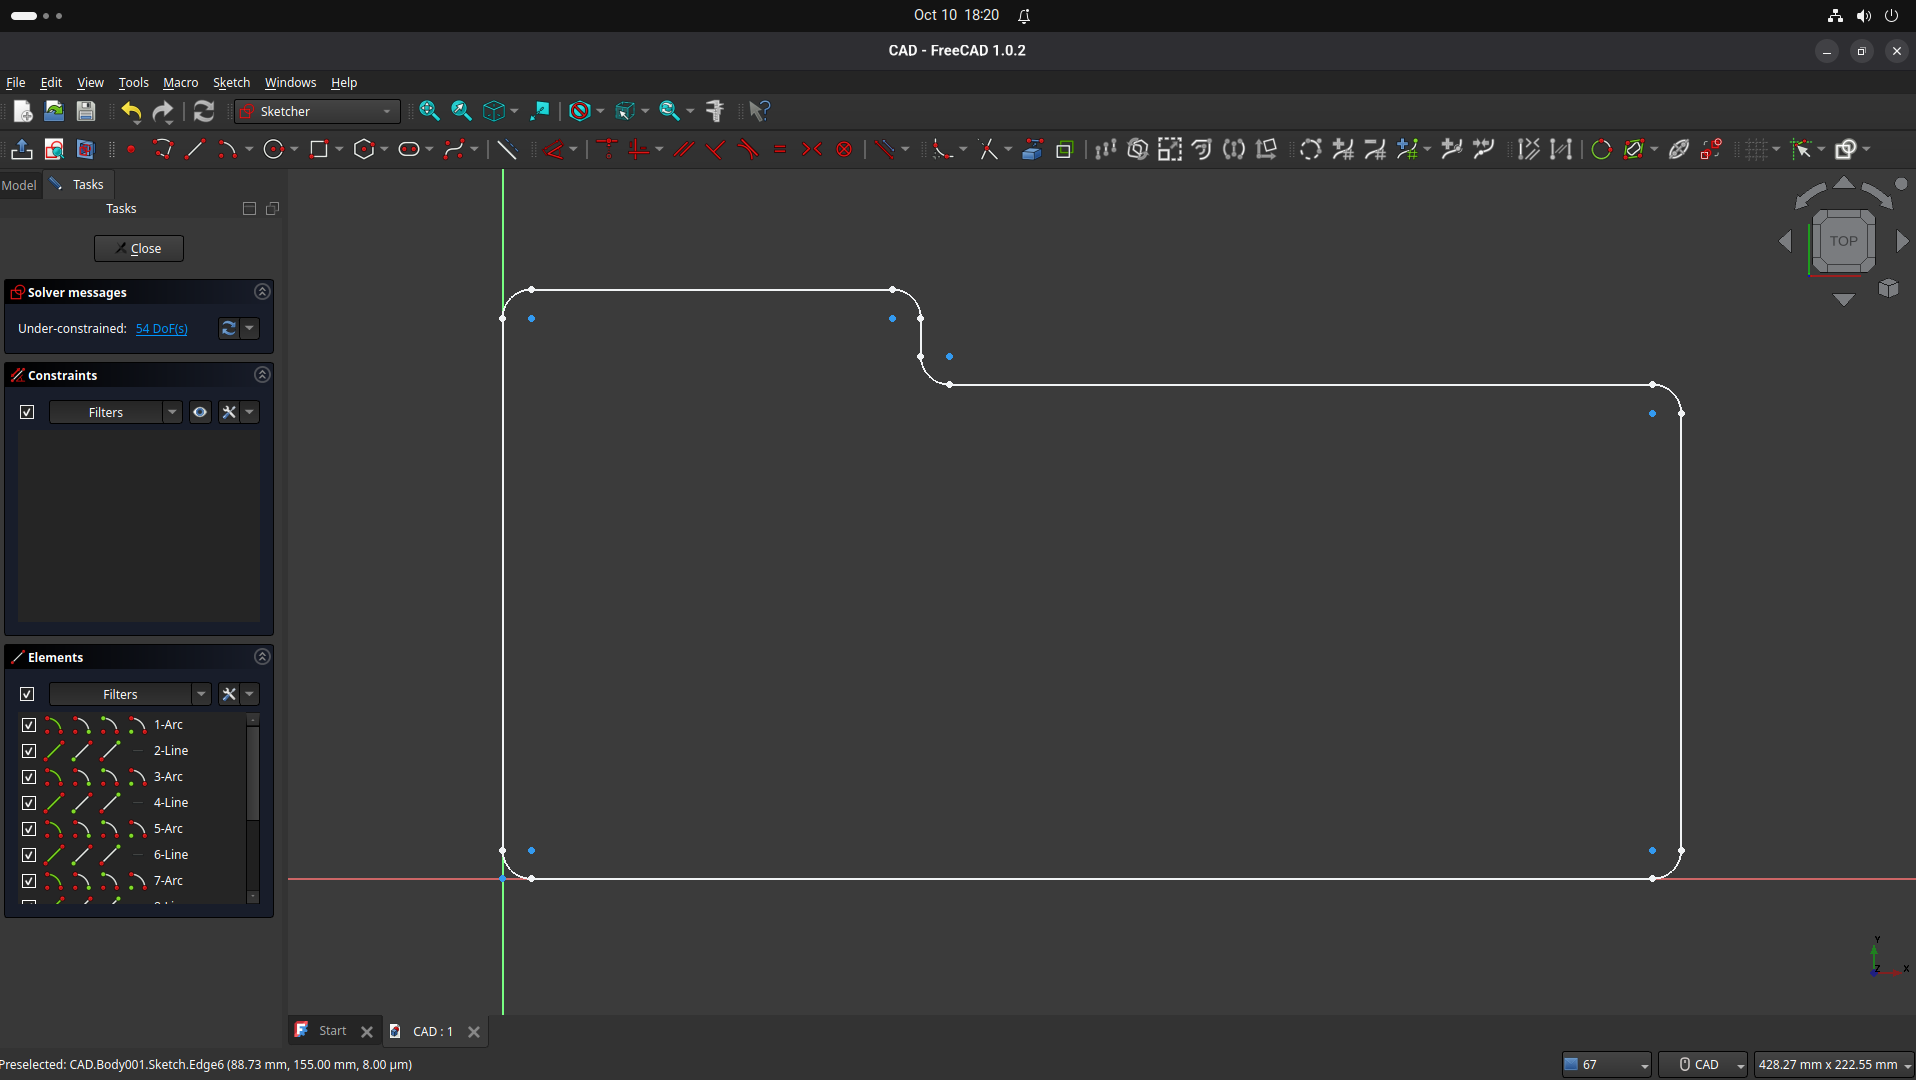Viewport: 1916px width, 1080px height.
Task: Click the fit all zoom icon
Action: pyautogui.click(x=429, y=111)
